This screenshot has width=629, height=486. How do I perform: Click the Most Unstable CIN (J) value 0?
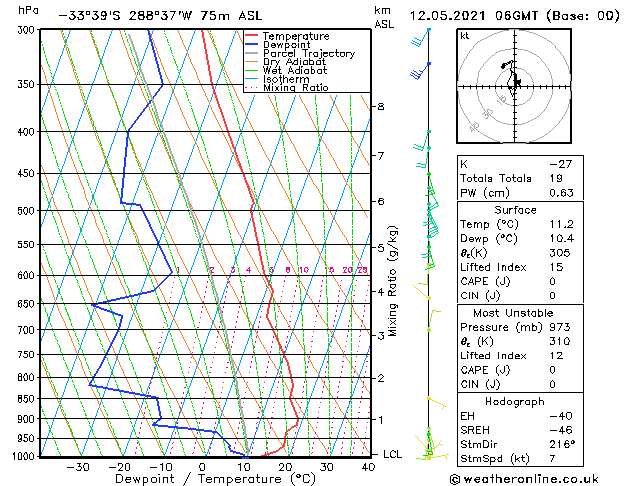coord(552,385)
